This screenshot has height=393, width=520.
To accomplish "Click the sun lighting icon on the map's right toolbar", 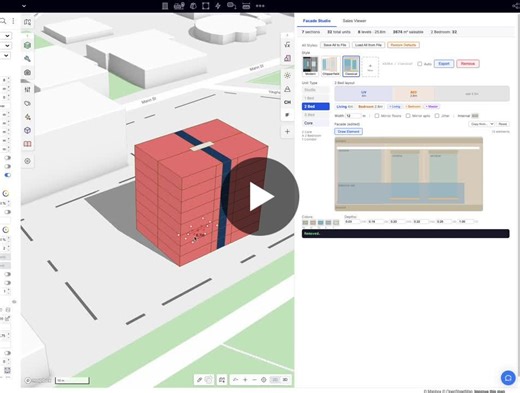I will [x=287, y=75].
